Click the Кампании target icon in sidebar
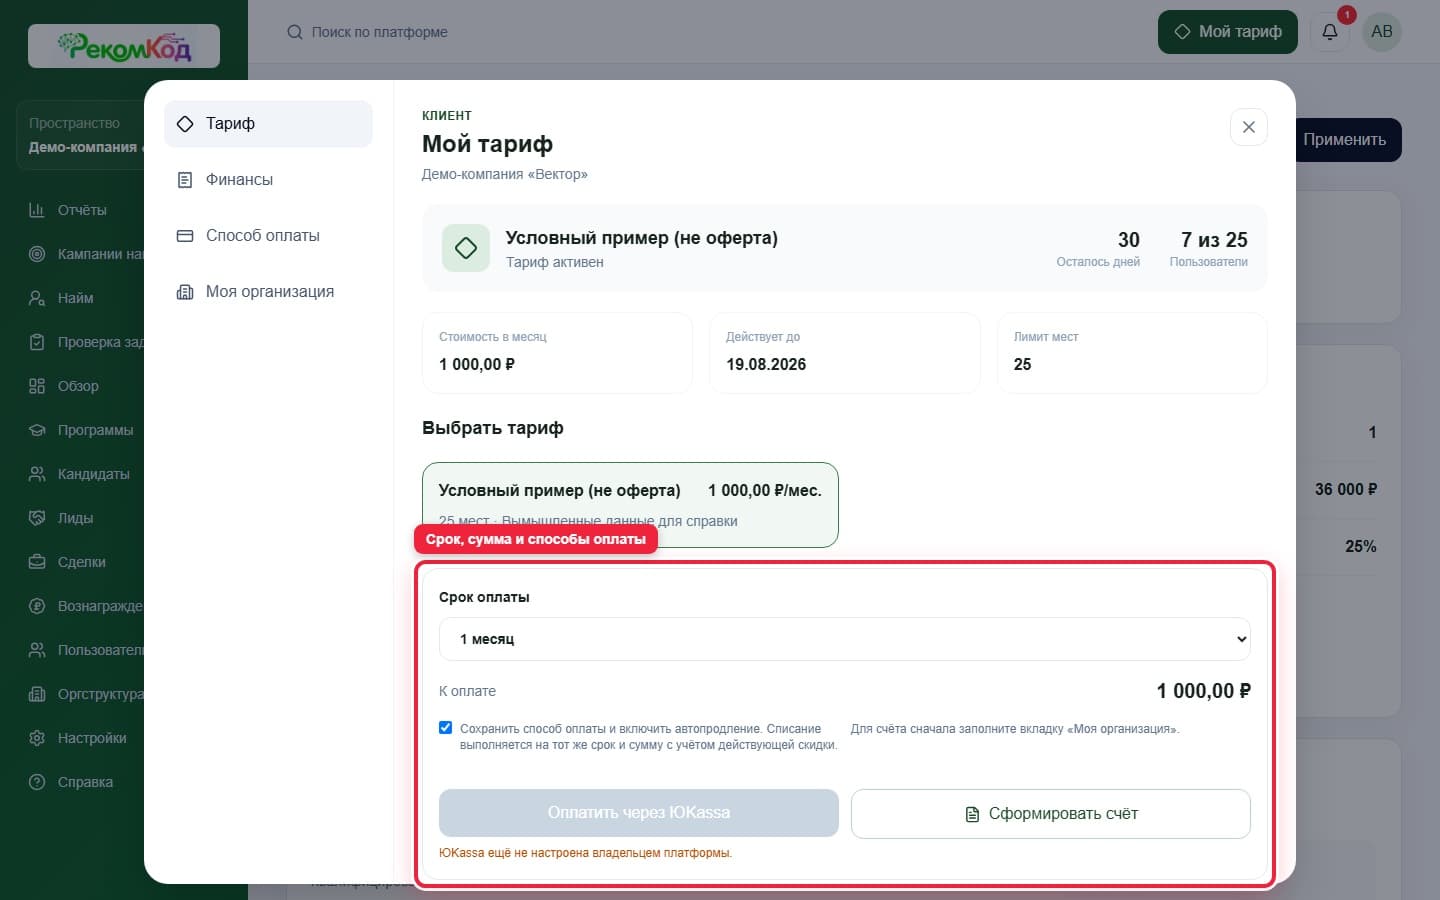 [37, 254]
